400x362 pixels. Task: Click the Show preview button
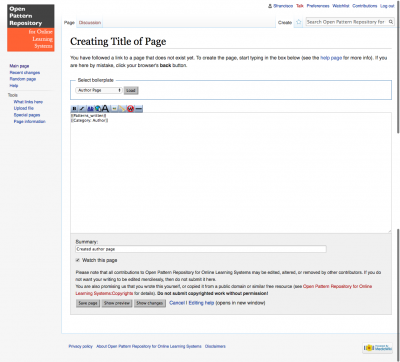click(x=117, y=303)
